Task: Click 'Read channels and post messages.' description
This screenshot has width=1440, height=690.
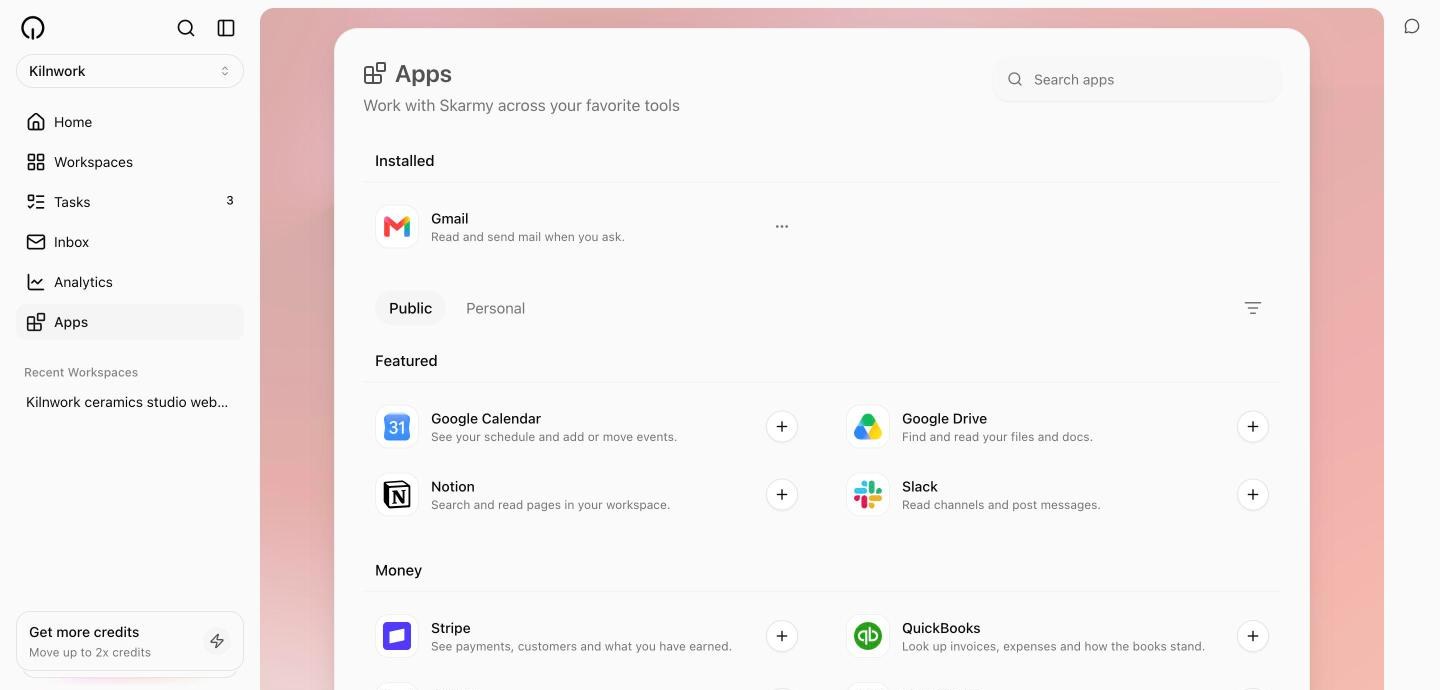Action: (x=1001, y=505)
